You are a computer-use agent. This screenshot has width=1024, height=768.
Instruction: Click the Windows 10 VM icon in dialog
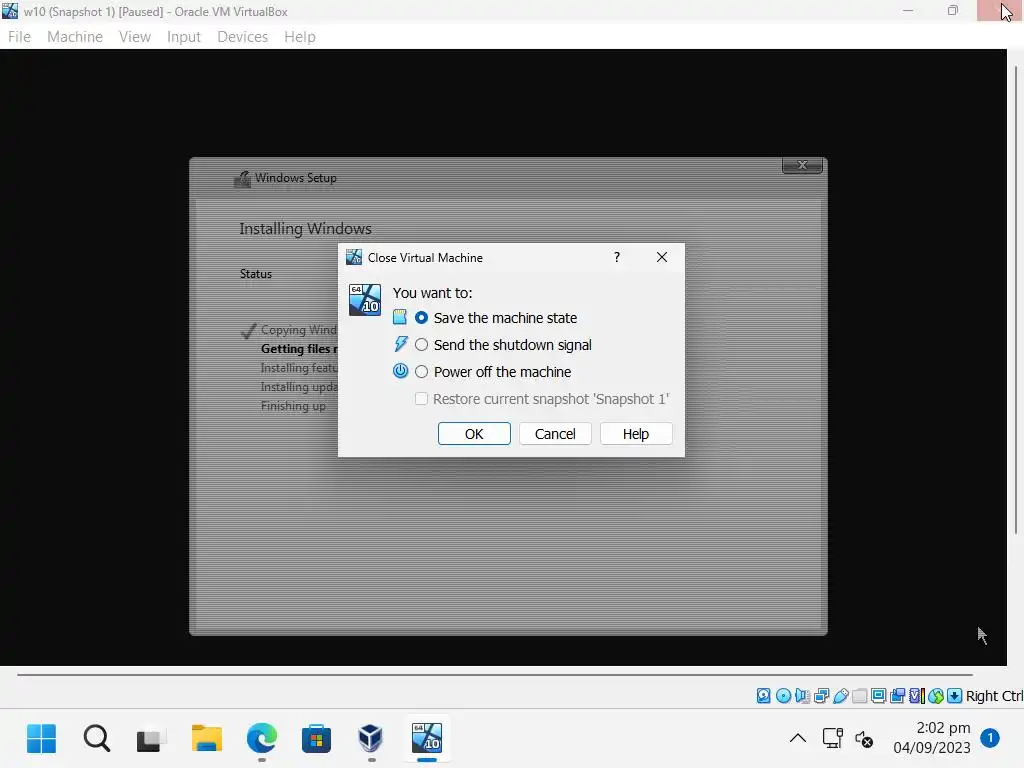(x=364, y=300)
